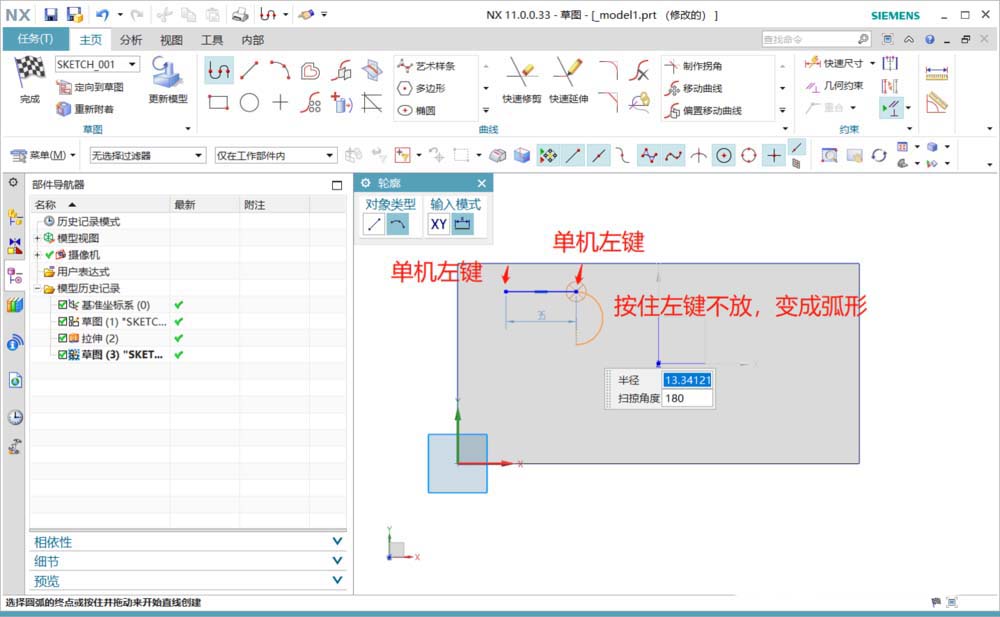Click the Make Corner tool
The width and height of the screenshot is (1000, 617).
[x=693, y=66]
